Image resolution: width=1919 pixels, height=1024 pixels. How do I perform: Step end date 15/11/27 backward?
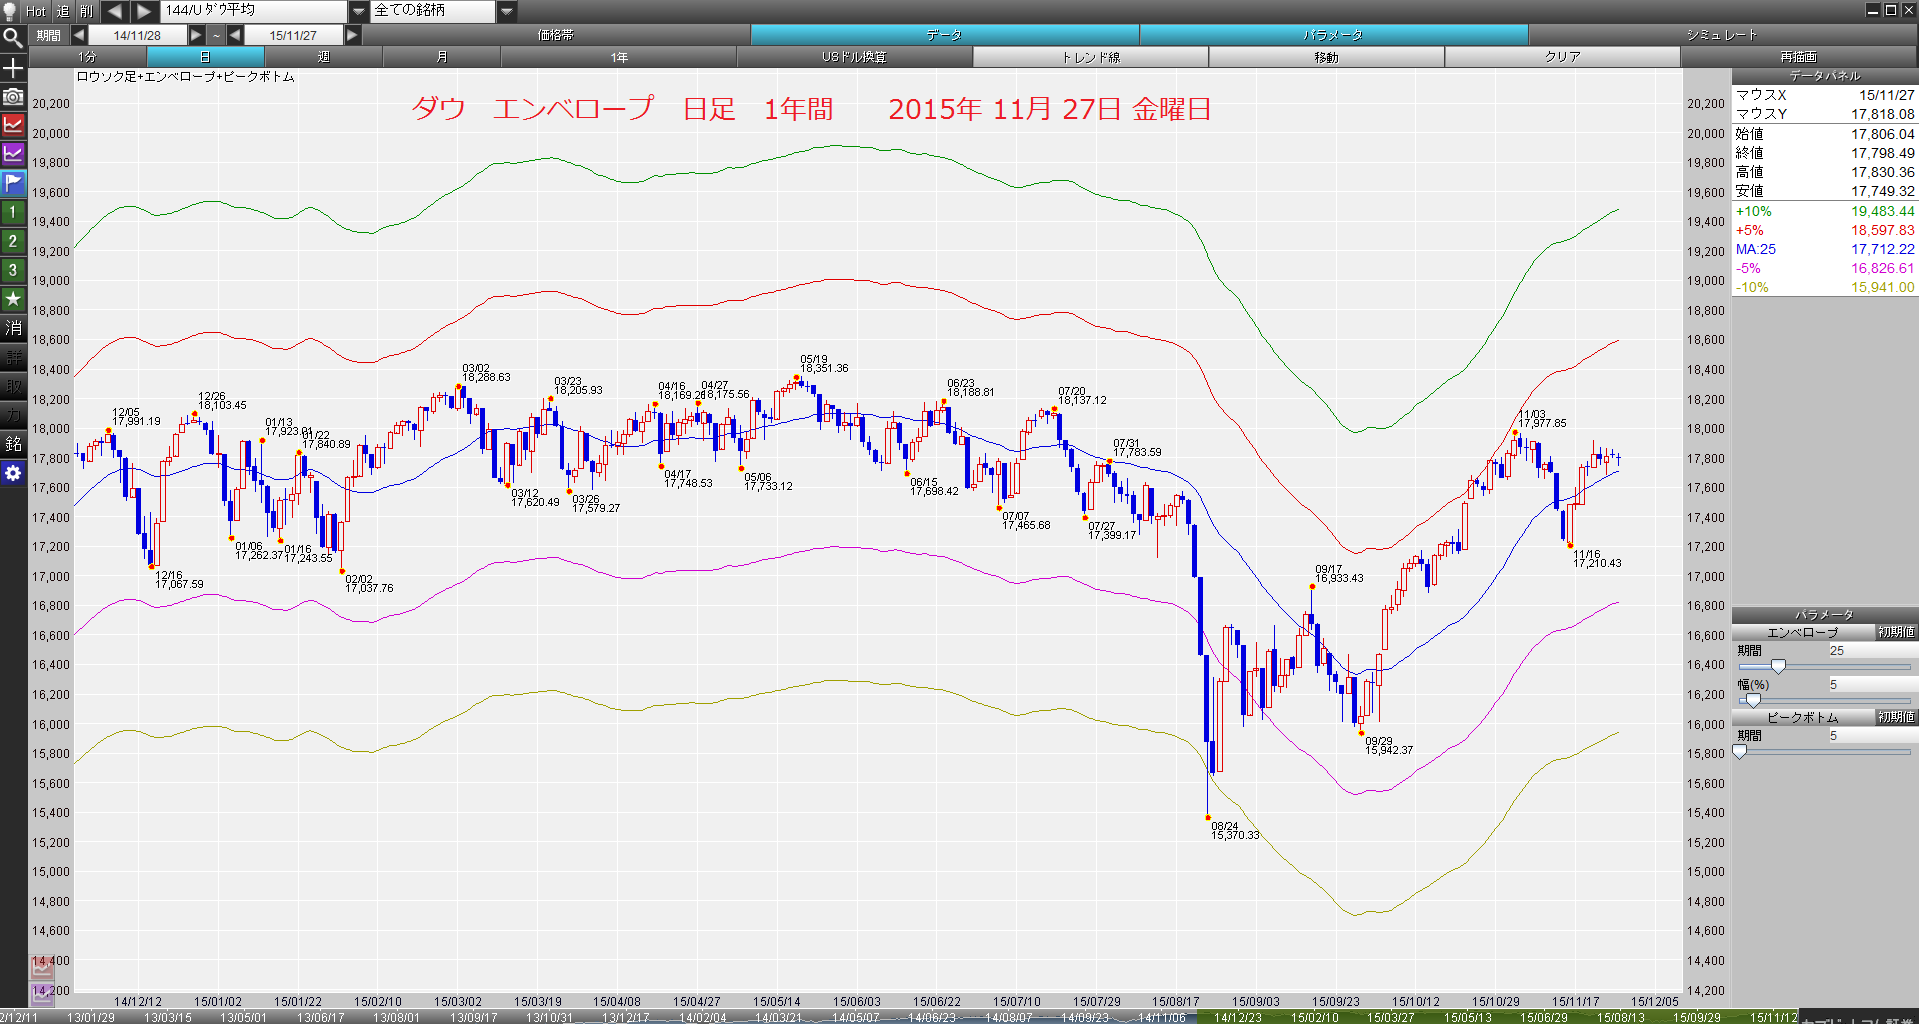[235, 35]
